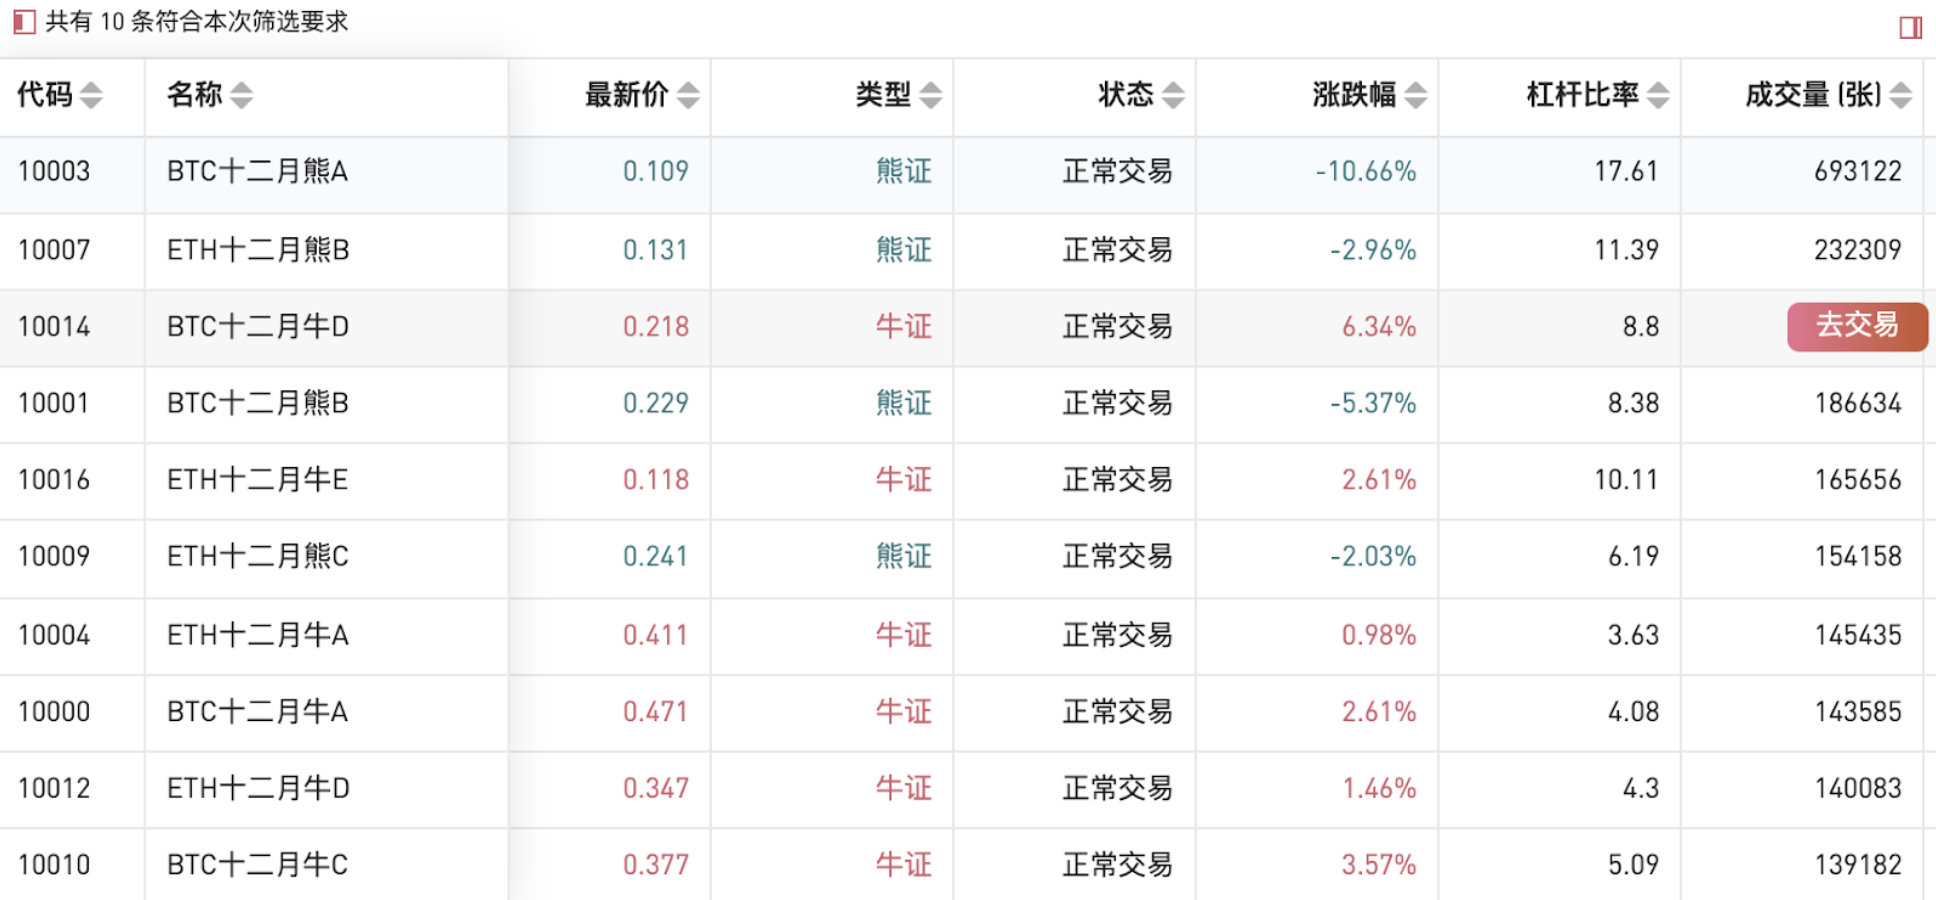
Task: Toggle the panel icon at top right
Action: 1910,27
